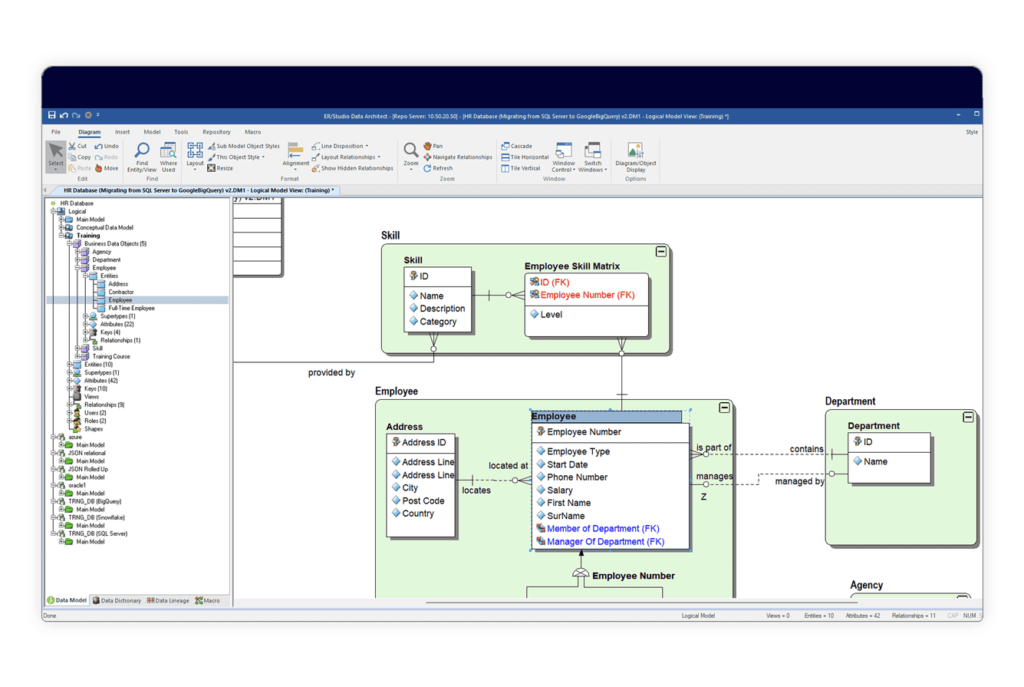Click the Employee entity title bar
This screenshot has width=1024, height=687.
pos(606,416)
